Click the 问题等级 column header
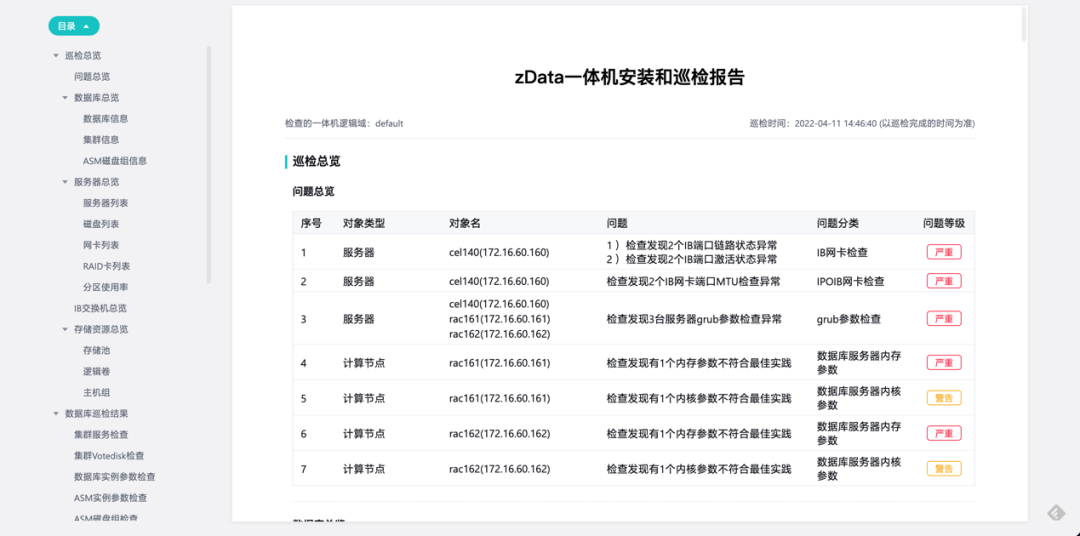 click(944, 223)
